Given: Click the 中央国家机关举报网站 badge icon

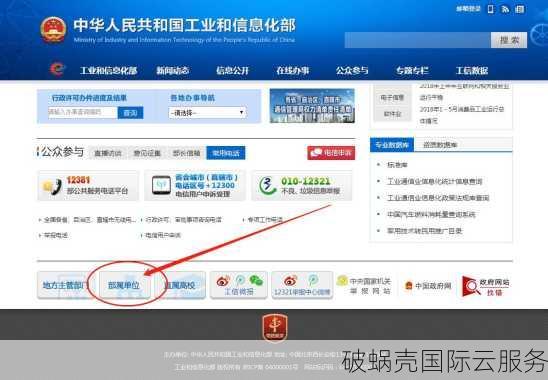Looking at the screenshot, I should click(x=342, y=280).
